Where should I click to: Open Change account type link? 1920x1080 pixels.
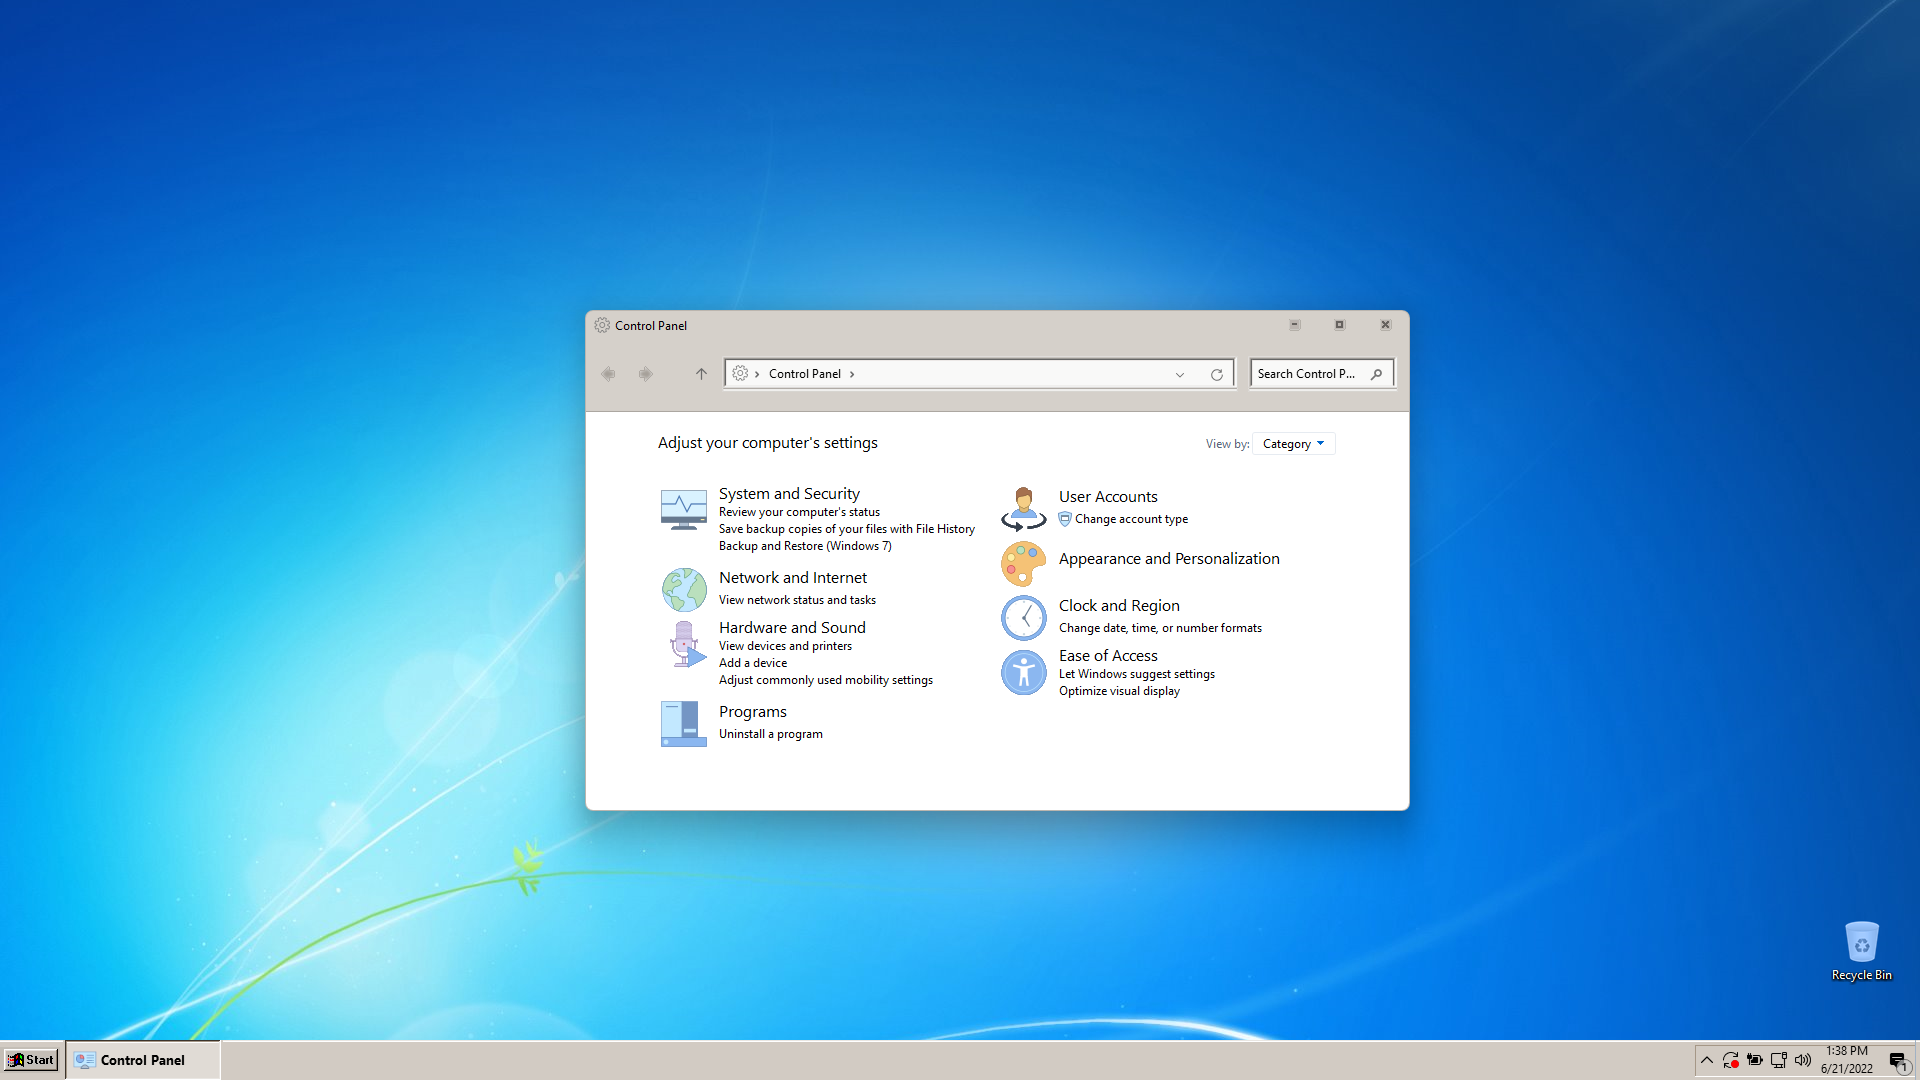pos(1131,519)
